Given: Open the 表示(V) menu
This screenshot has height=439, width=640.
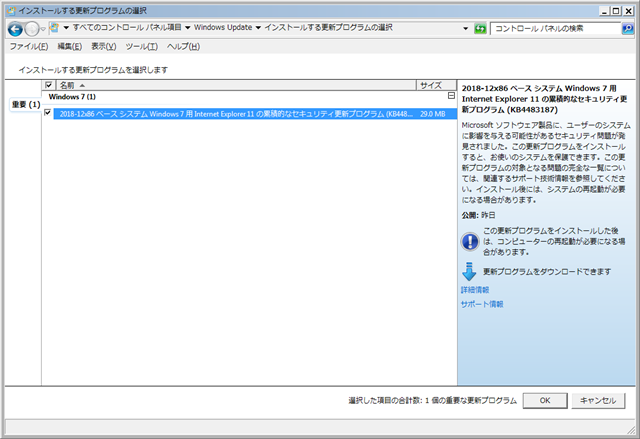Looking at the screenshot, I should tap(103, 46).
